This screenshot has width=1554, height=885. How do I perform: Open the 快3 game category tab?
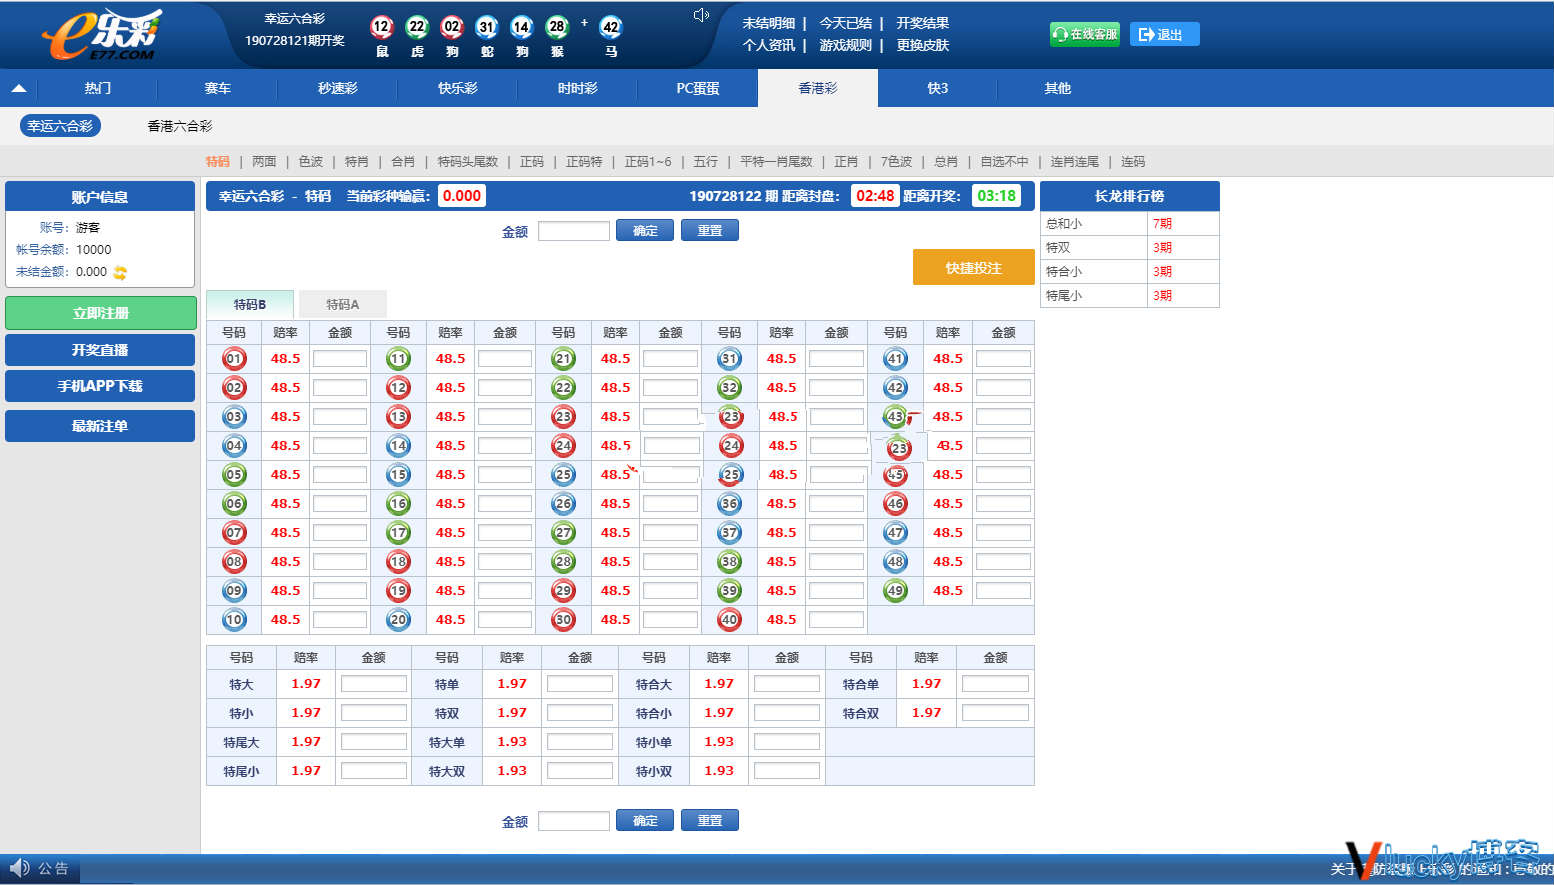click(x=937, y=88)
